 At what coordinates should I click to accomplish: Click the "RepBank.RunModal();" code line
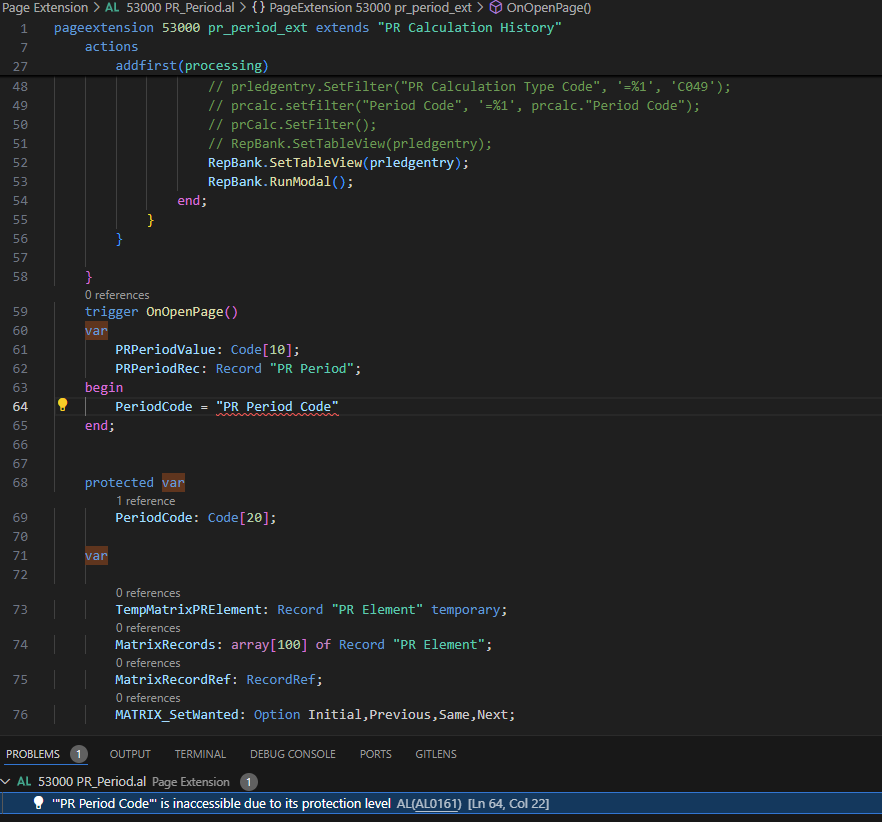281,181
